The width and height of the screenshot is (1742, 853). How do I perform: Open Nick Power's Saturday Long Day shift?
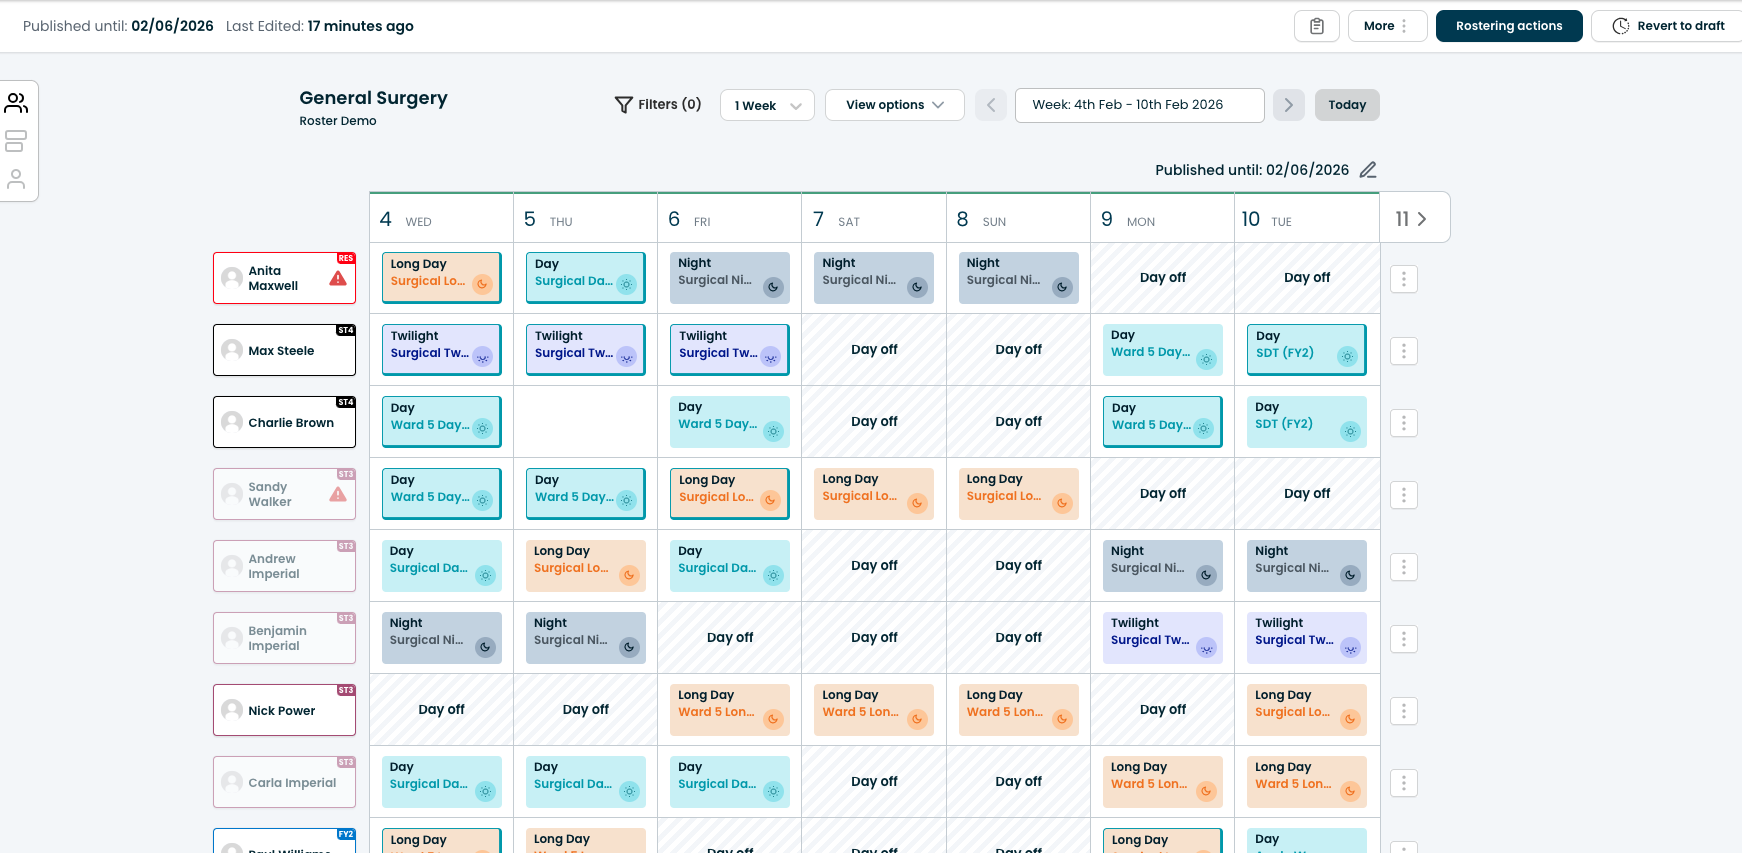[x=873, y=710]
